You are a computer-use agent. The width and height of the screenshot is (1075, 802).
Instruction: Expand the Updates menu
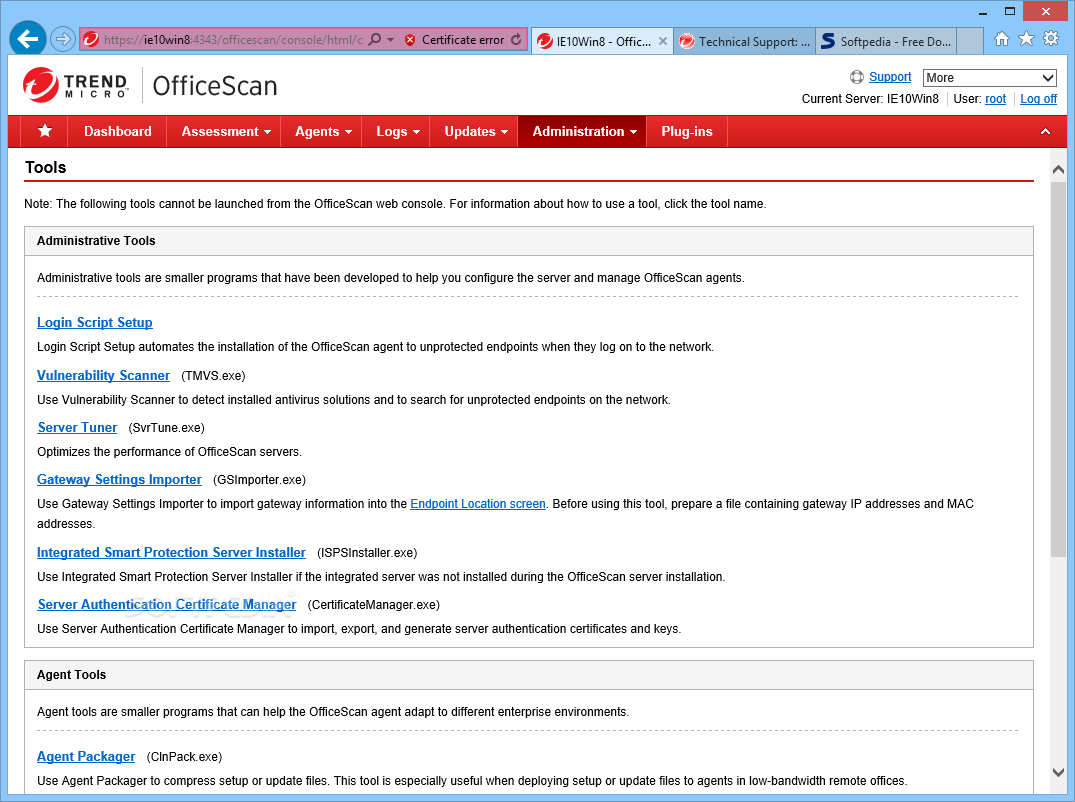(x=476, y=131)
